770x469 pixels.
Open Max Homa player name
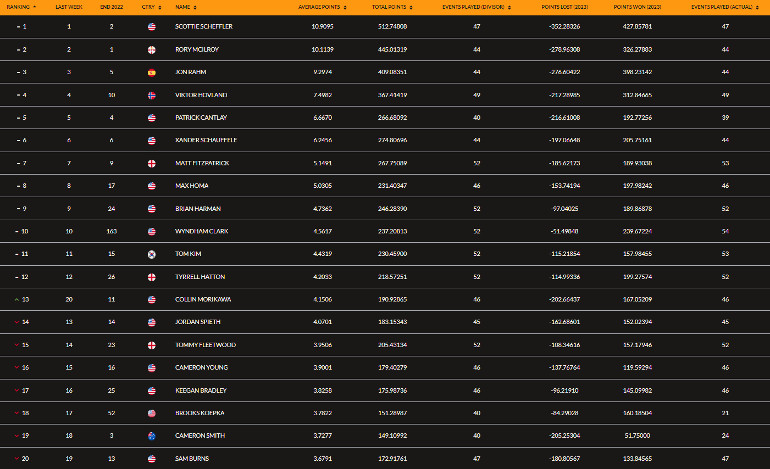tap(192, 186)
